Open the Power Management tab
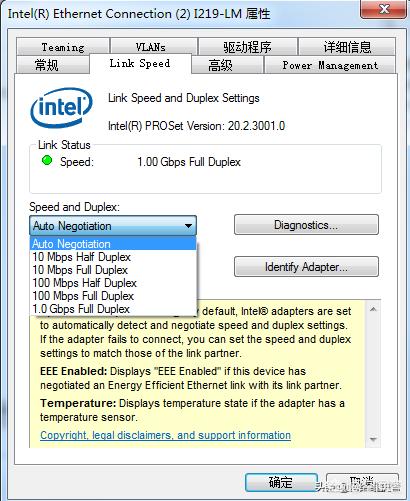Image resolution: width=410 pixels, height=501 pixels. 330,65
